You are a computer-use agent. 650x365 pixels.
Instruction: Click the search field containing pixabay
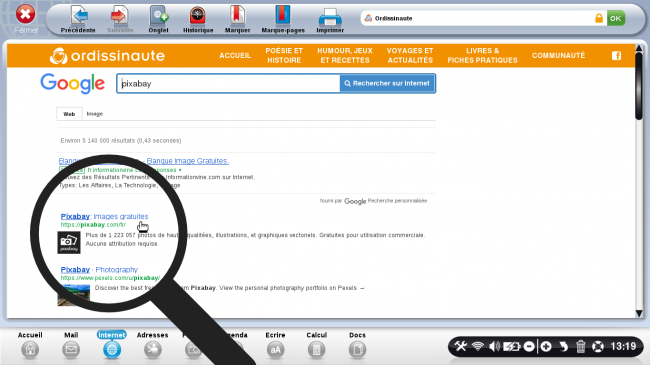(228, 83)
